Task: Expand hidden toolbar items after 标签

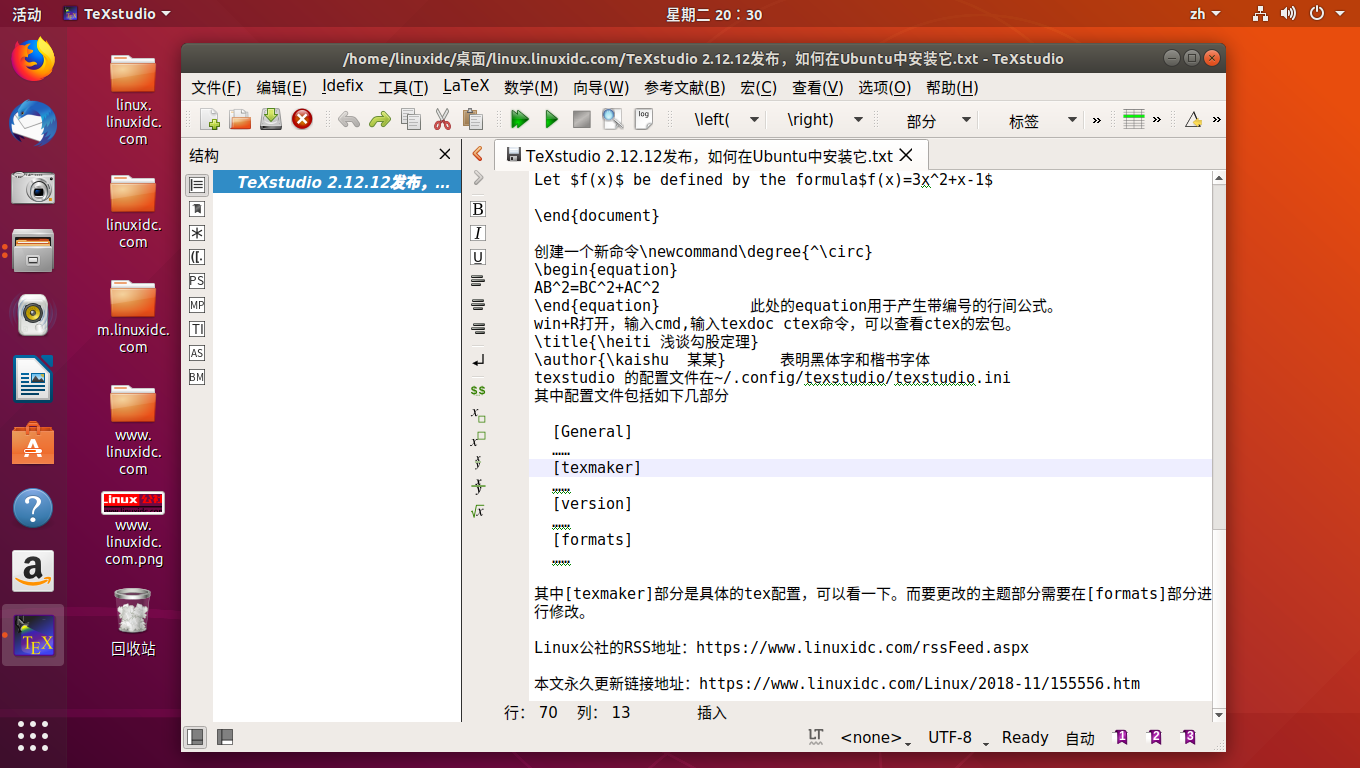Action: tap(1097, 120)
